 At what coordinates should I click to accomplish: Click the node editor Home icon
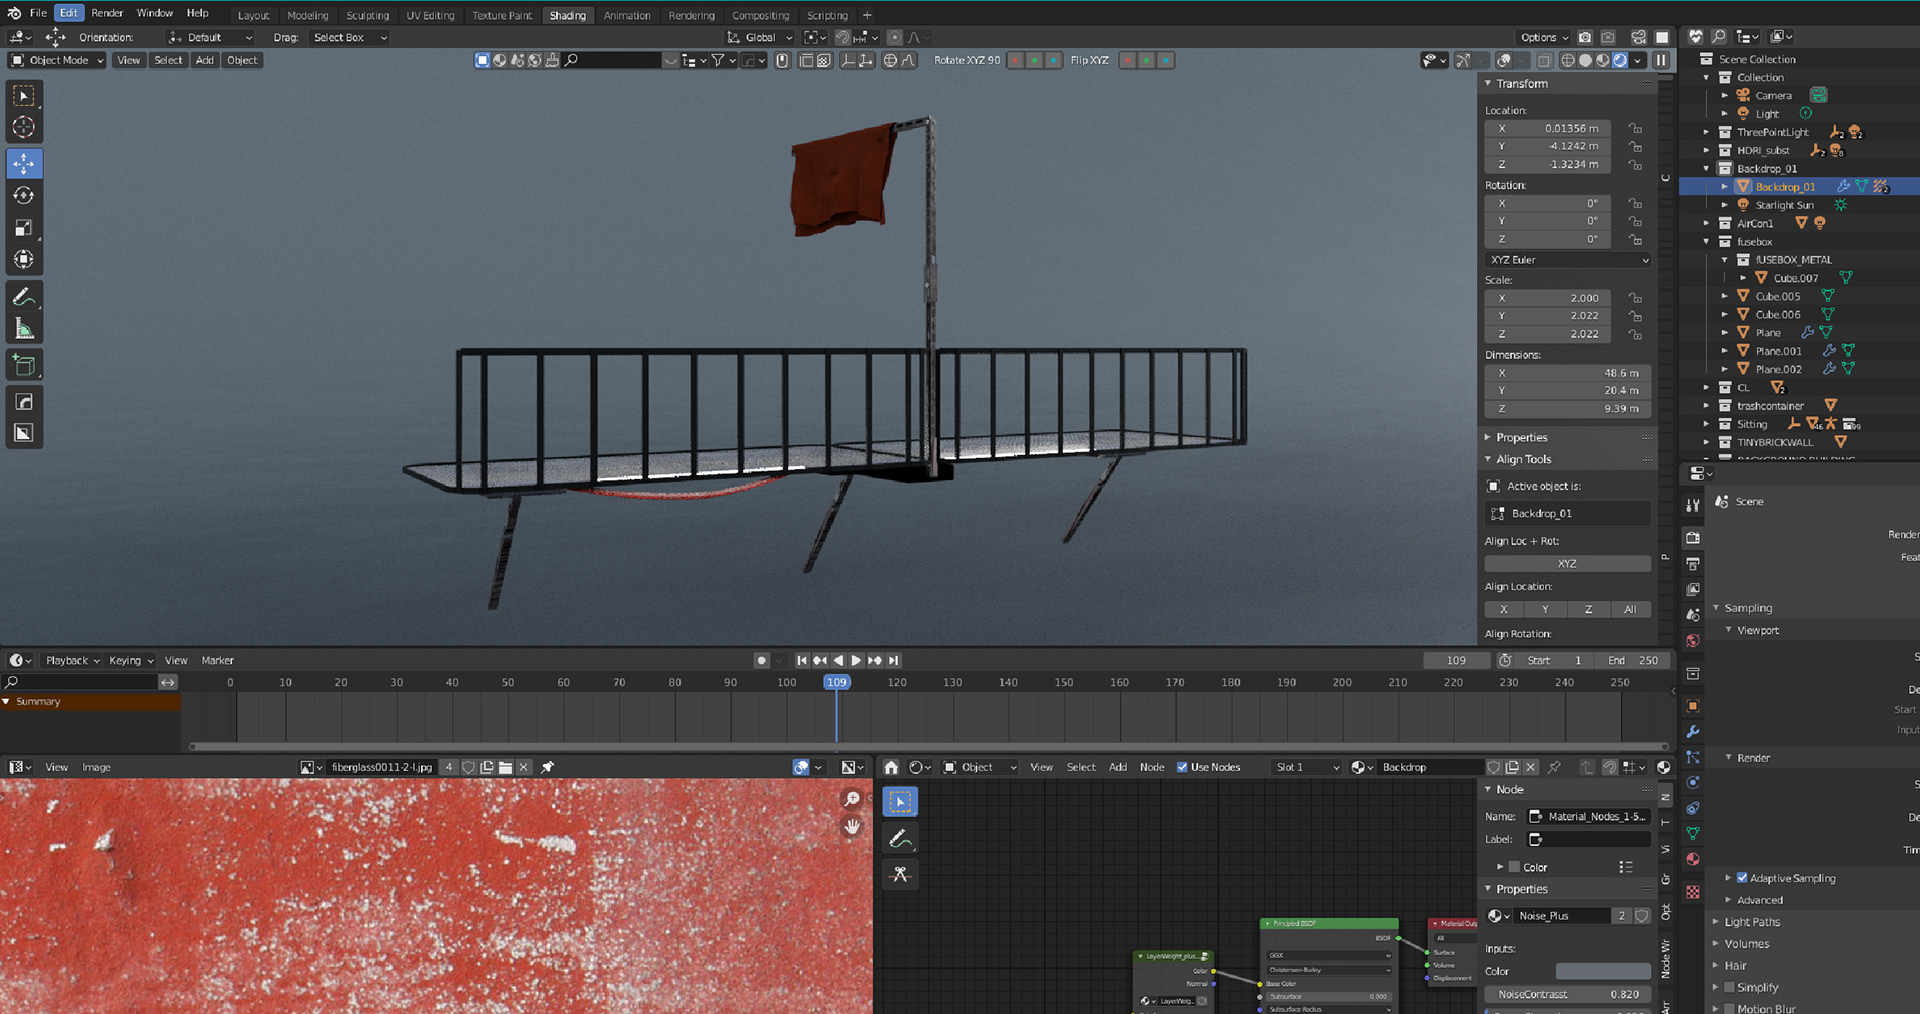pyautogui.click(x=891, y=767)
